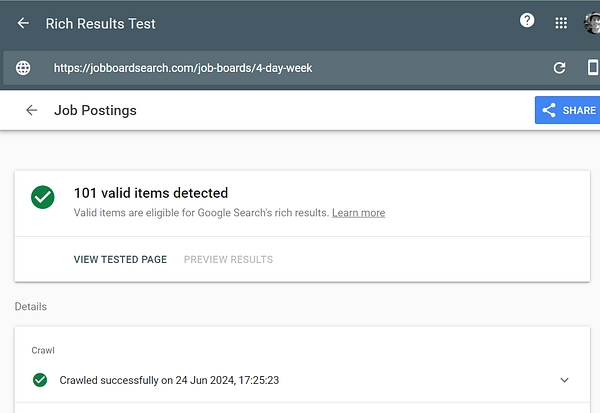This screenshot has height=413, width=600.
Task: Click Preview Results
Action: coord(228,259)
